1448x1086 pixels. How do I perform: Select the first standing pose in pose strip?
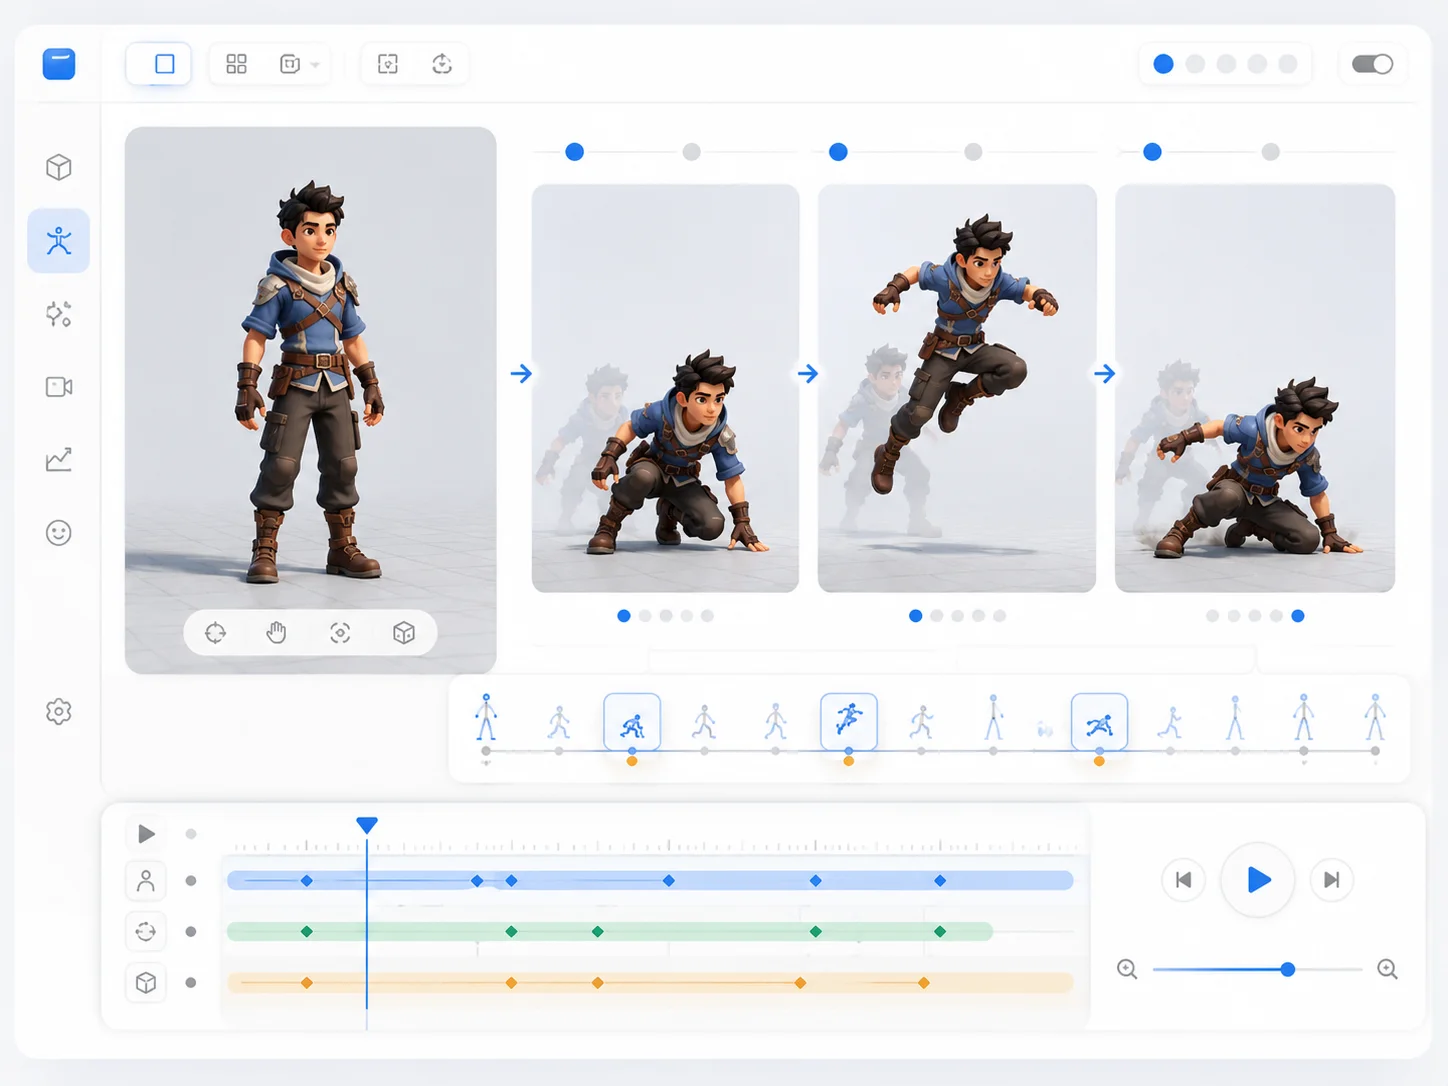[486, 718]
